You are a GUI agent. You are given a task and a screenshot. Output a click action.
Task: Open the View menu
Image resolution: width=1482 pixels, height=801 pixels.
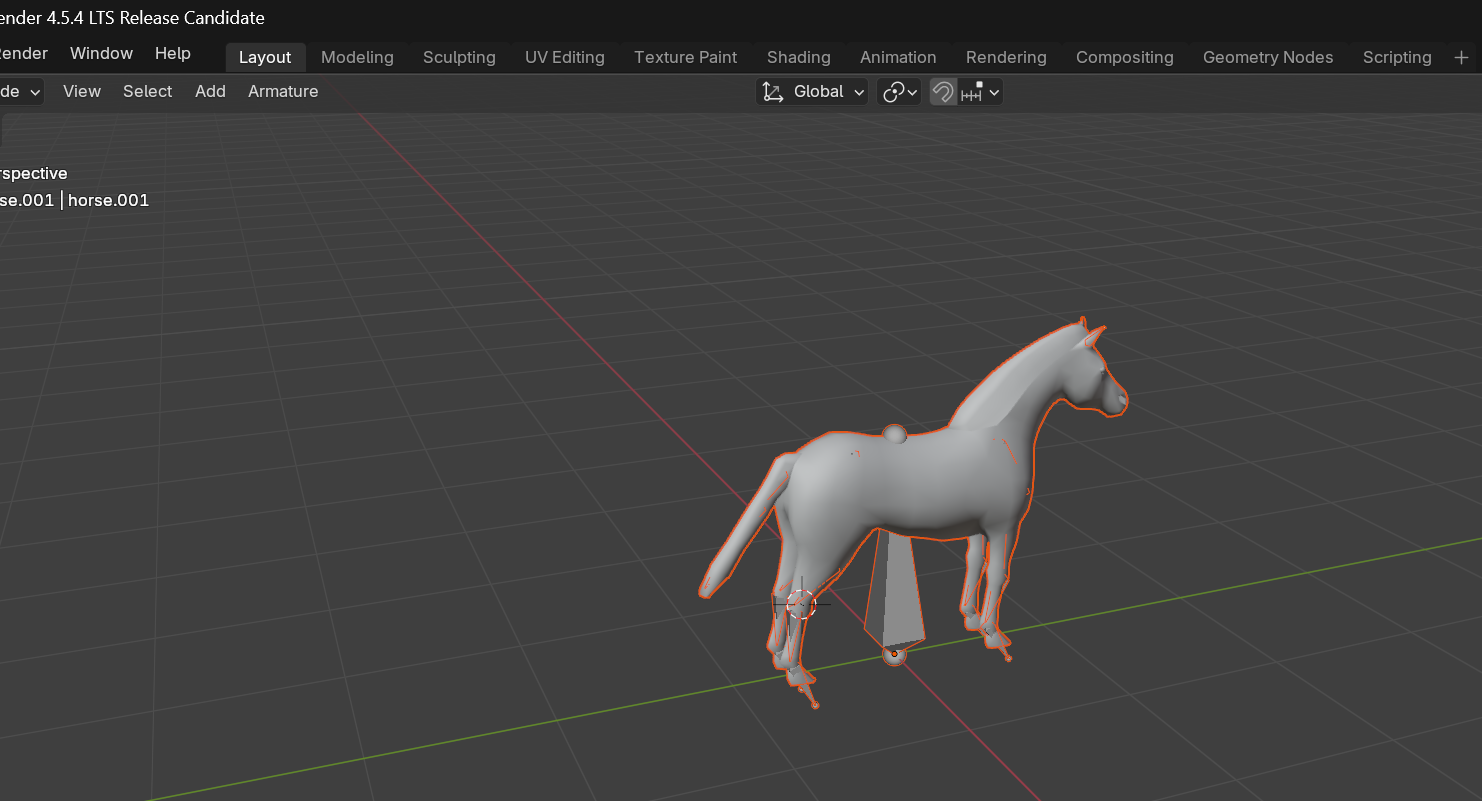pos(81,91)
